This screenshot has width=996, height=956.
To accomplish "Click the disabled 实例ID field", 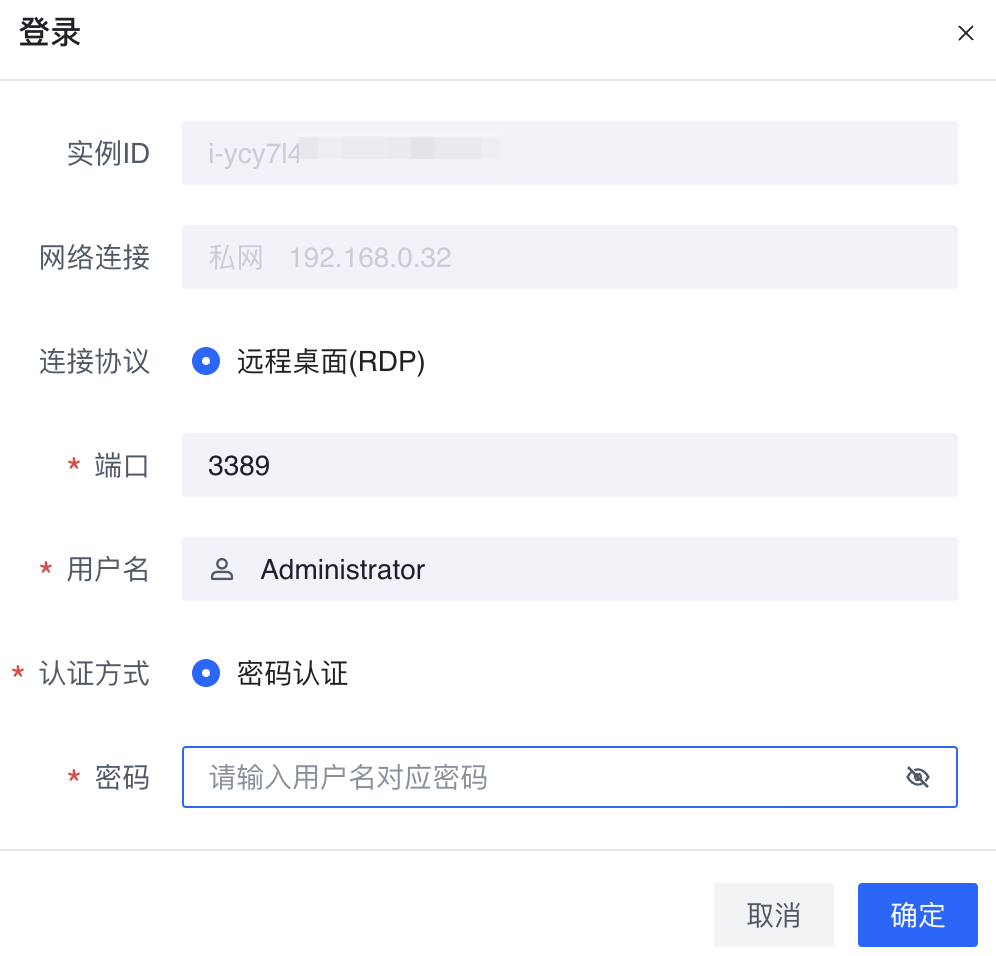I will click(x=569, y=153).
